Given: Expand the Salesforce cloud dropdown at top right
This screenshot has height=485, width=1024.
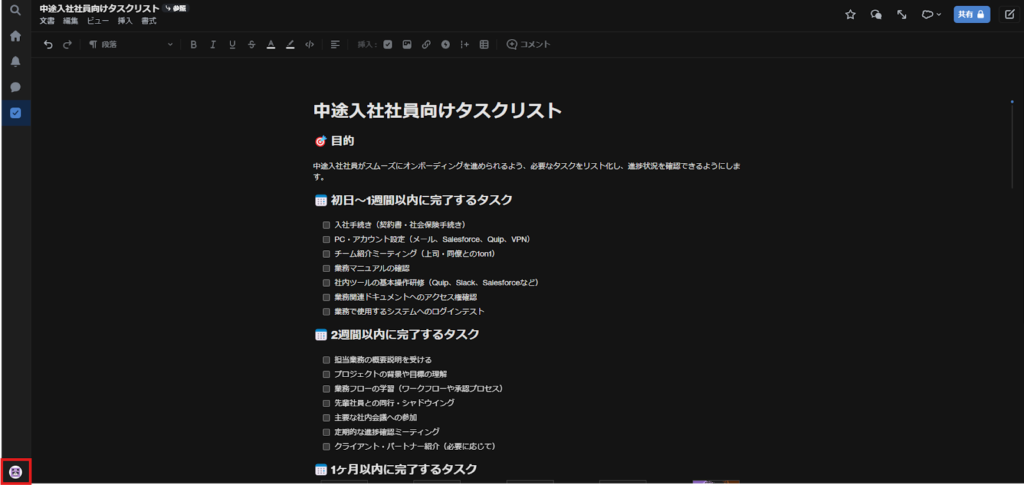Looking at the screenshot, I should [931, 14].
